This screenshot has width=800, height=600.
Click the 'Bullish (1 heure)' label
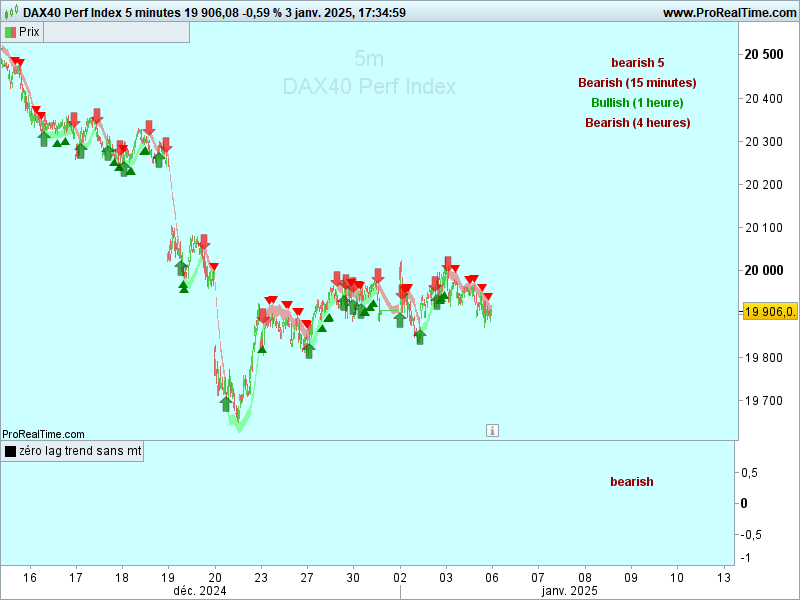click(x=637, y=103)
